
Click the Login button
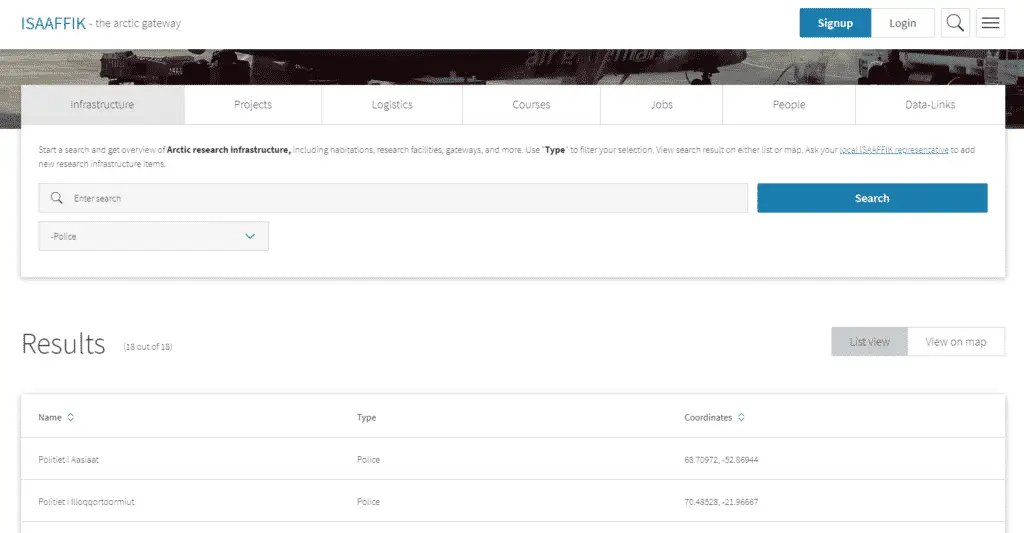click(903, 23)
